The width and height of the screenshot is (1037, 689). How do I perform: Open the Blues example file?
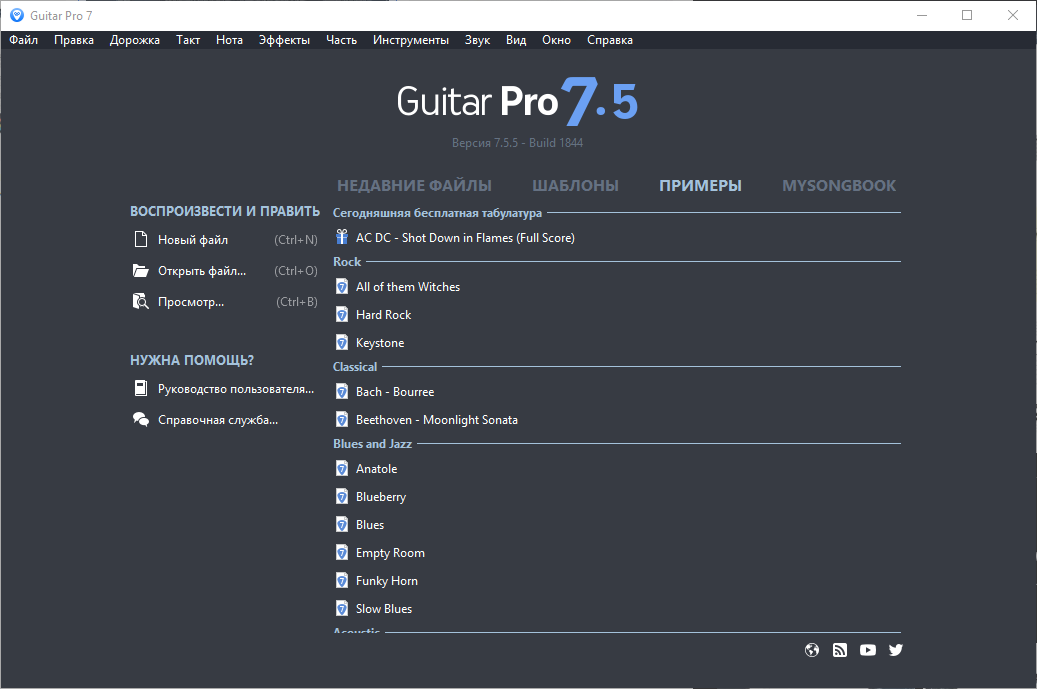370,524
